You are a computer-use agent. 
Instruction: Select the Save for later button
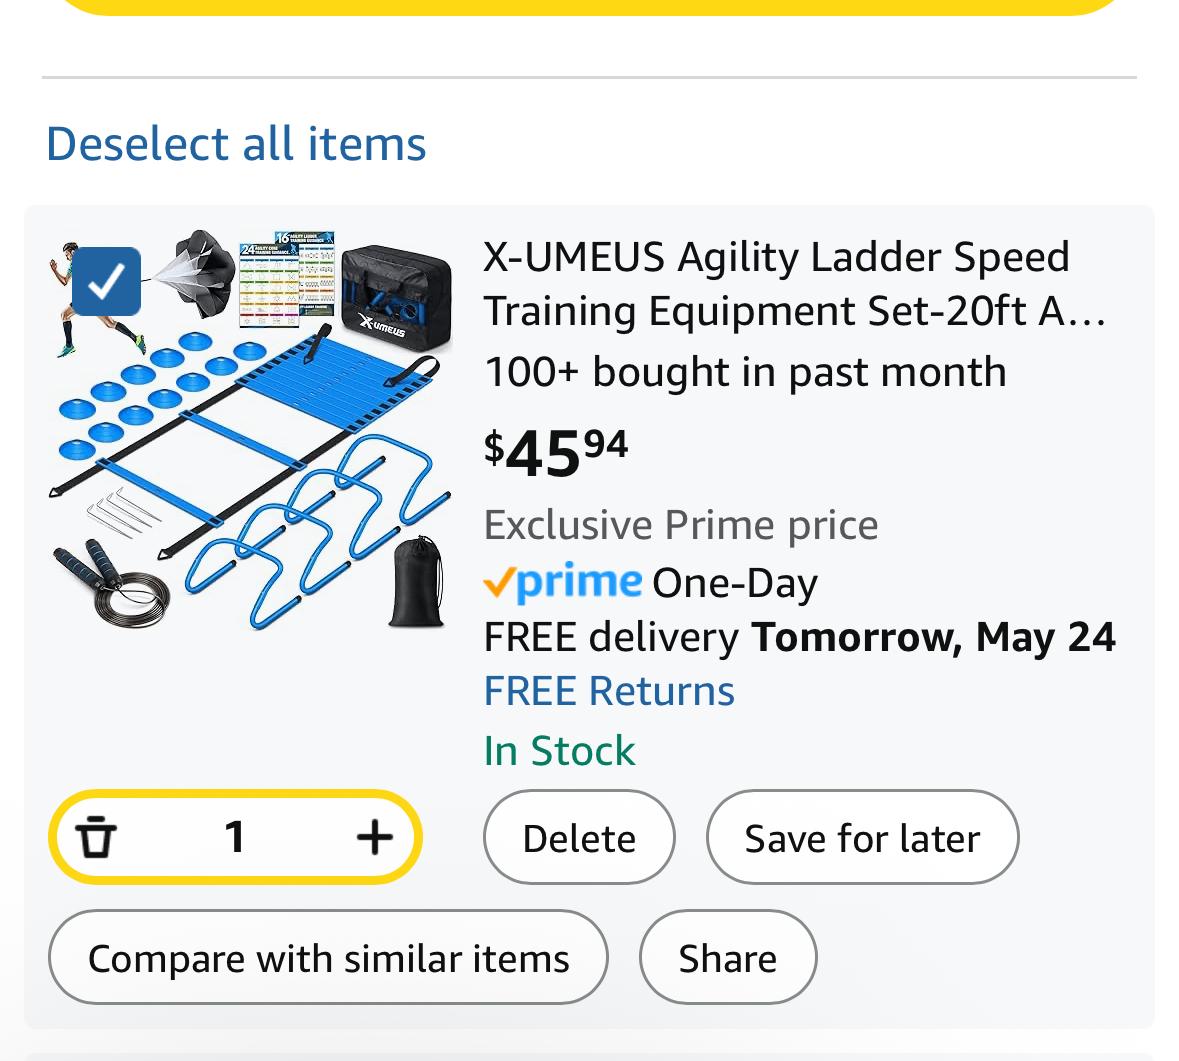point(862,837)
